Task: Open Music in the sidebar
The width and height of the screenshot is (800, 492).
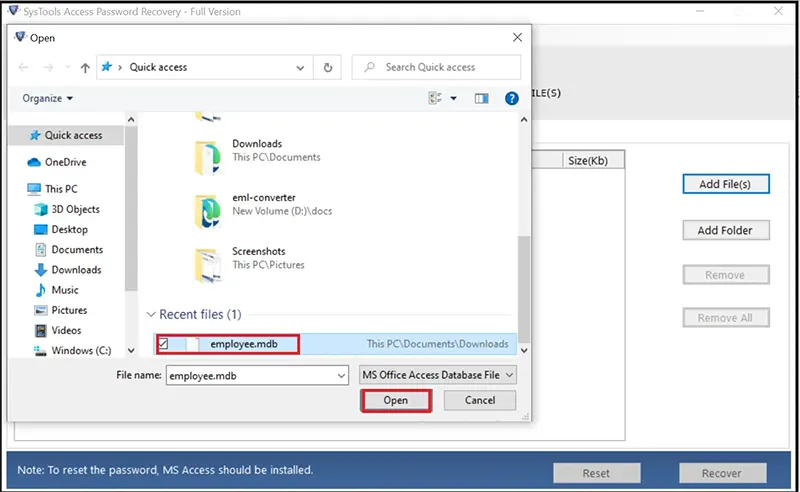Action: click(65, 290)
